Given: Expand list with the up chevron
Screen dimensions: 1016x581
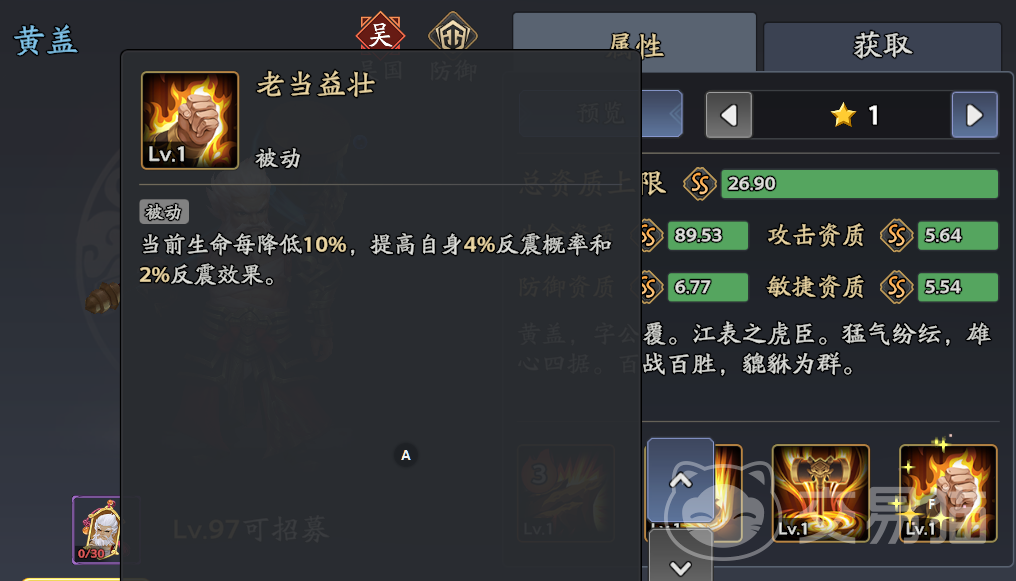Looking at the screenshot, I should [x=680, y=480].
